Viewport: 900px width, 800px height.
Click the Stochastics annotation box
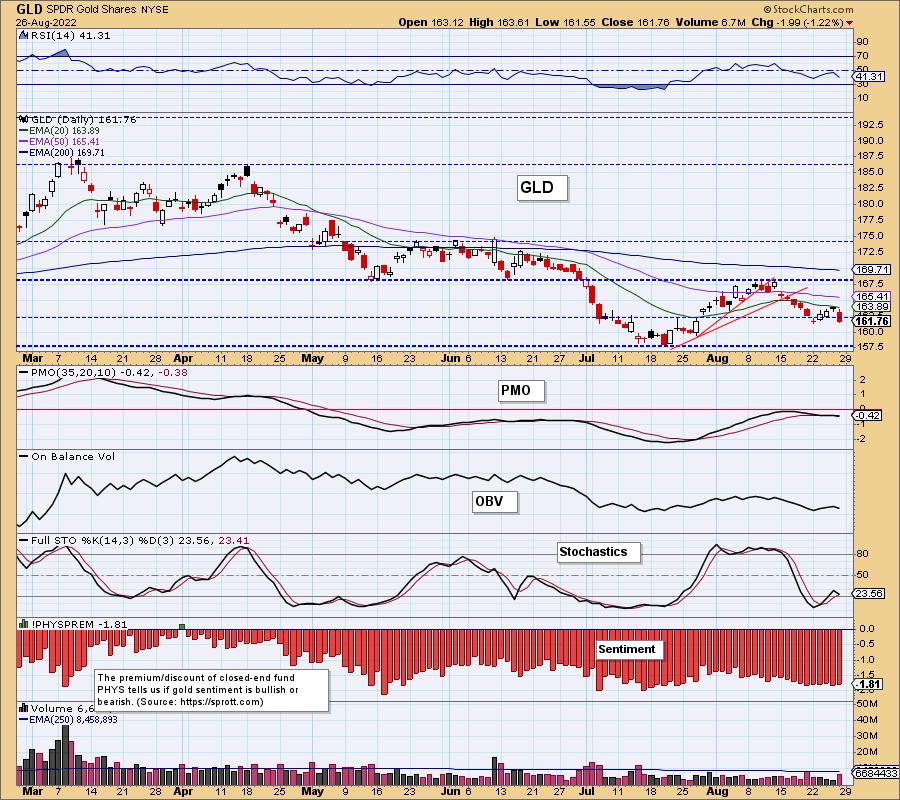coord(599,552)
